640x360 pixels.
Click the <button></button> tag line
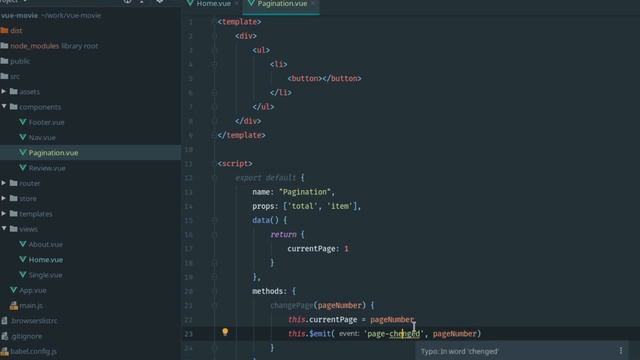click(324, 78)
